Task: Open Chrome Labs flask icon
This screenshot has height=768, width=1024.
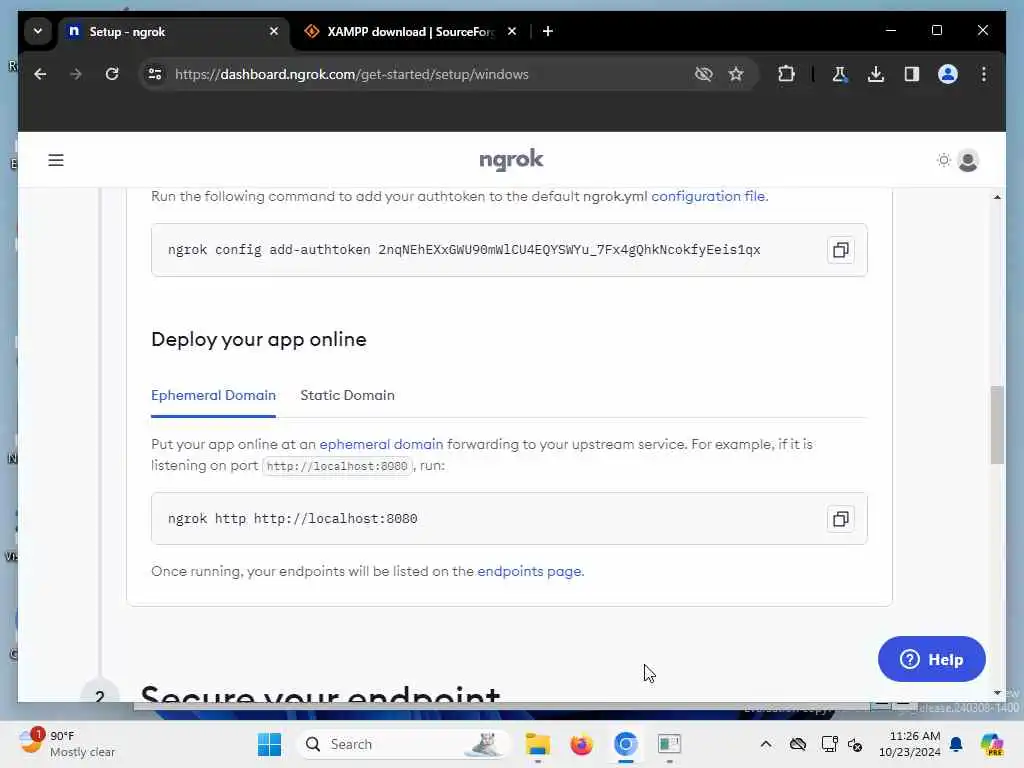Action: (840, 74)
